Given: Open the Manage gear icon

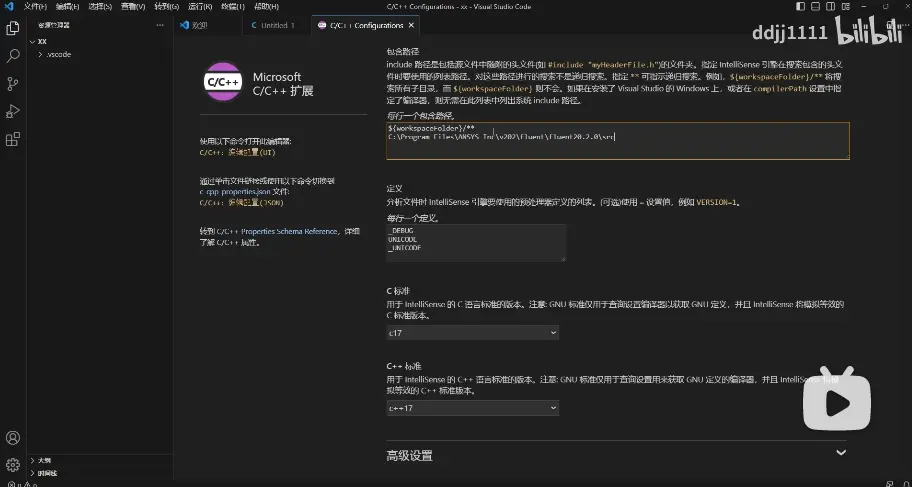Looking at the screenshot, I should point(13,465).
